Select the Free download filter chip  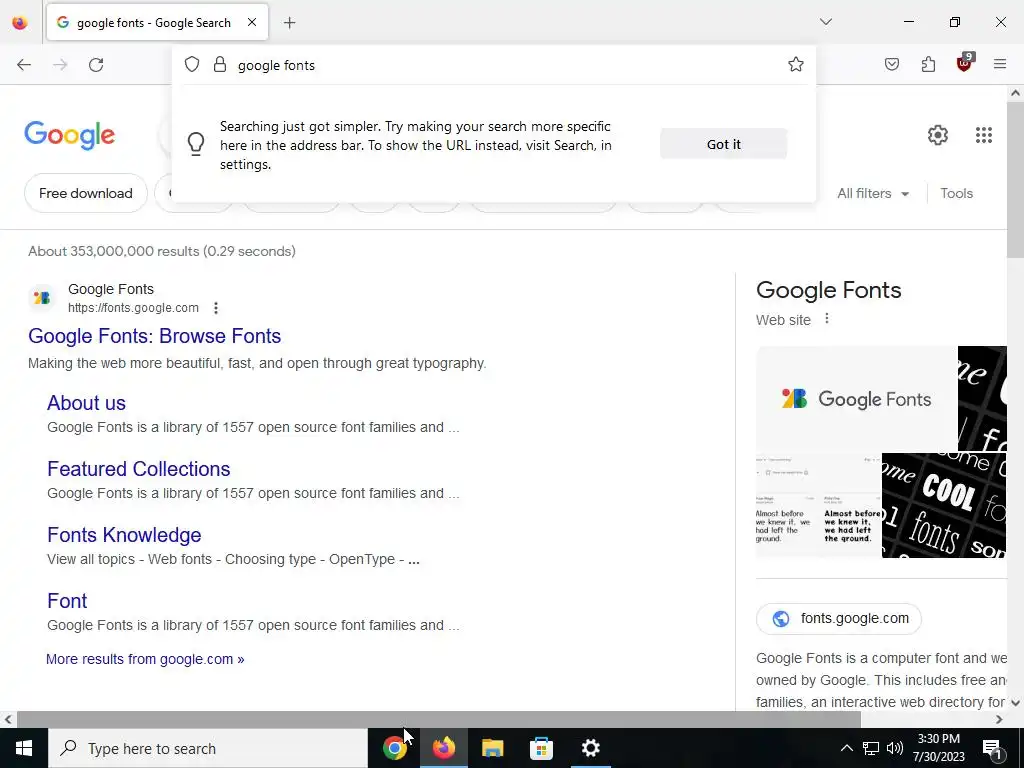86,193
